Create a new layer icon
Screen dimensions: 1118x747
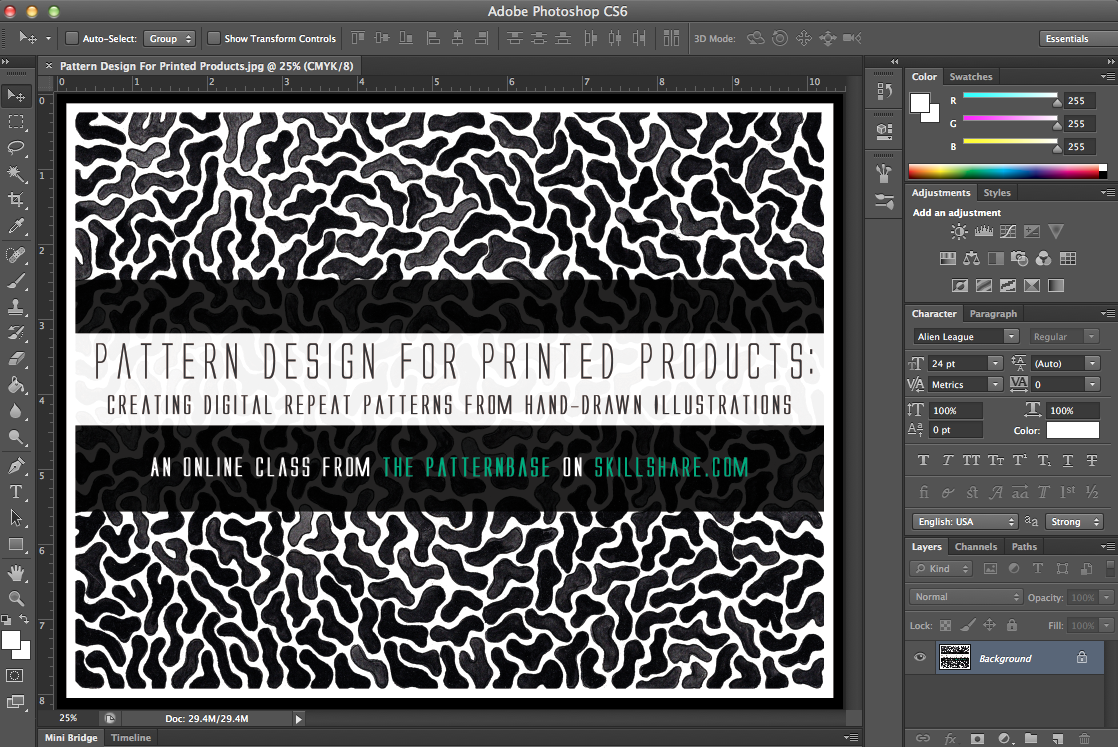click(x=1057, y=738)
